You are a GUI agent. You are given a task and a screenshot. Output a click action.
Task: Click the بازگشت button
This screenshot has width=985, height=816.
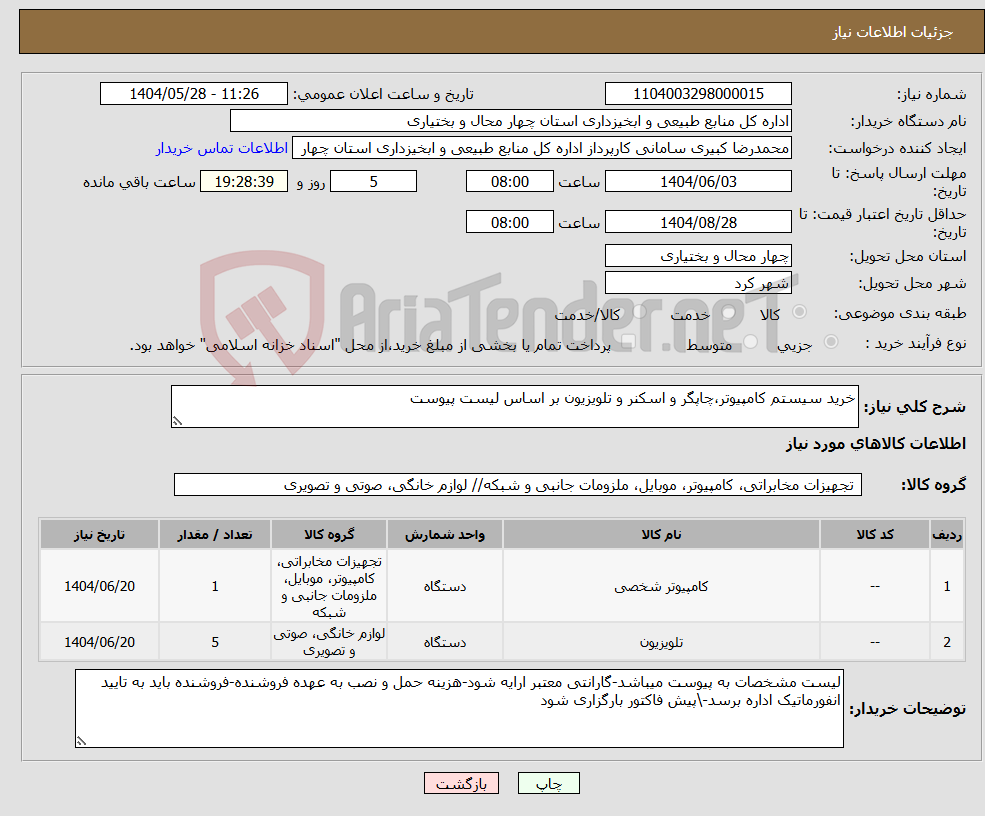click(461, 783)
